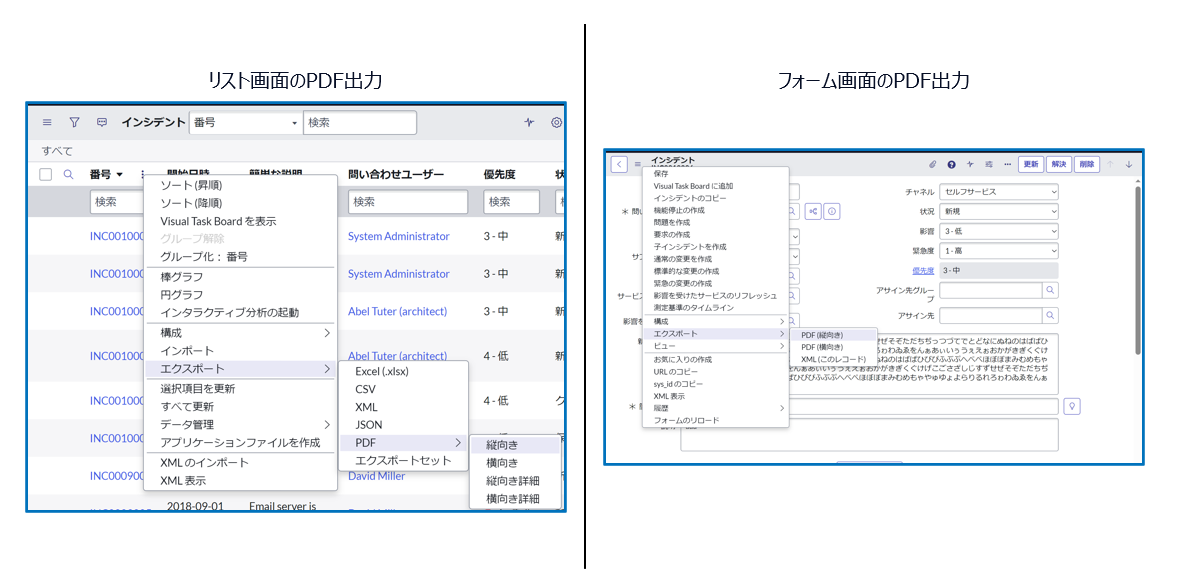Viewport: 1177px width, 573px height.
Task: Click the 番号 column three-dot options icon
Action: click(142, 175)
